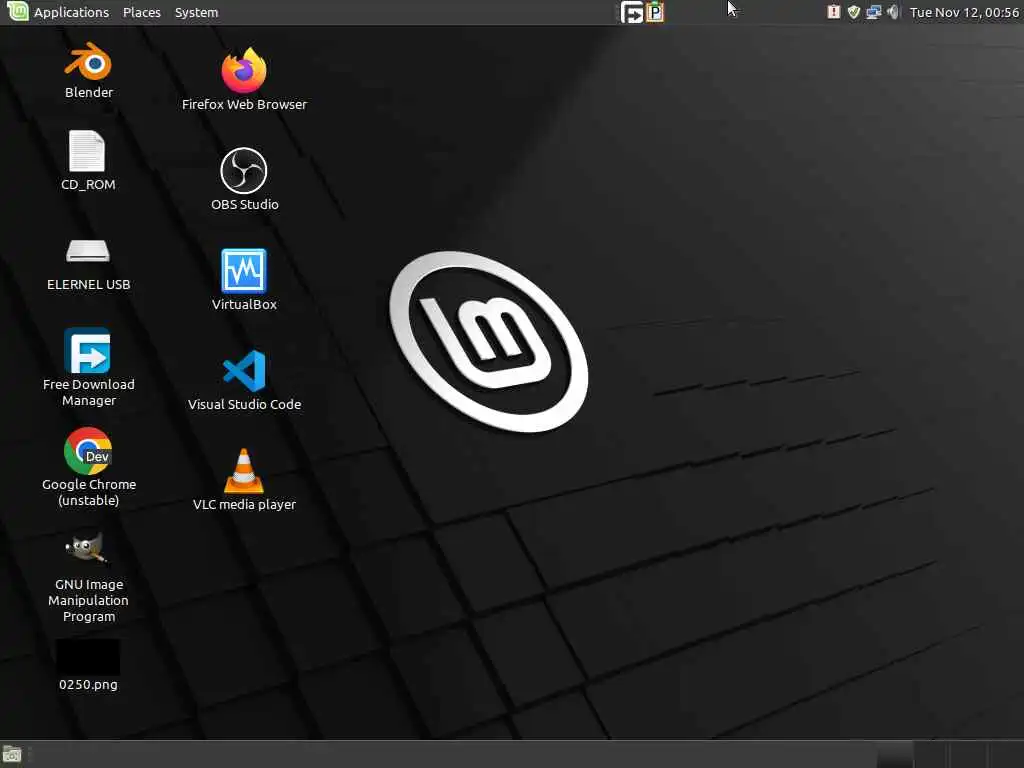Launch Free Download Manager from desktop
Viewport: 1024px width, 768px height.
(x=88, y=351)
